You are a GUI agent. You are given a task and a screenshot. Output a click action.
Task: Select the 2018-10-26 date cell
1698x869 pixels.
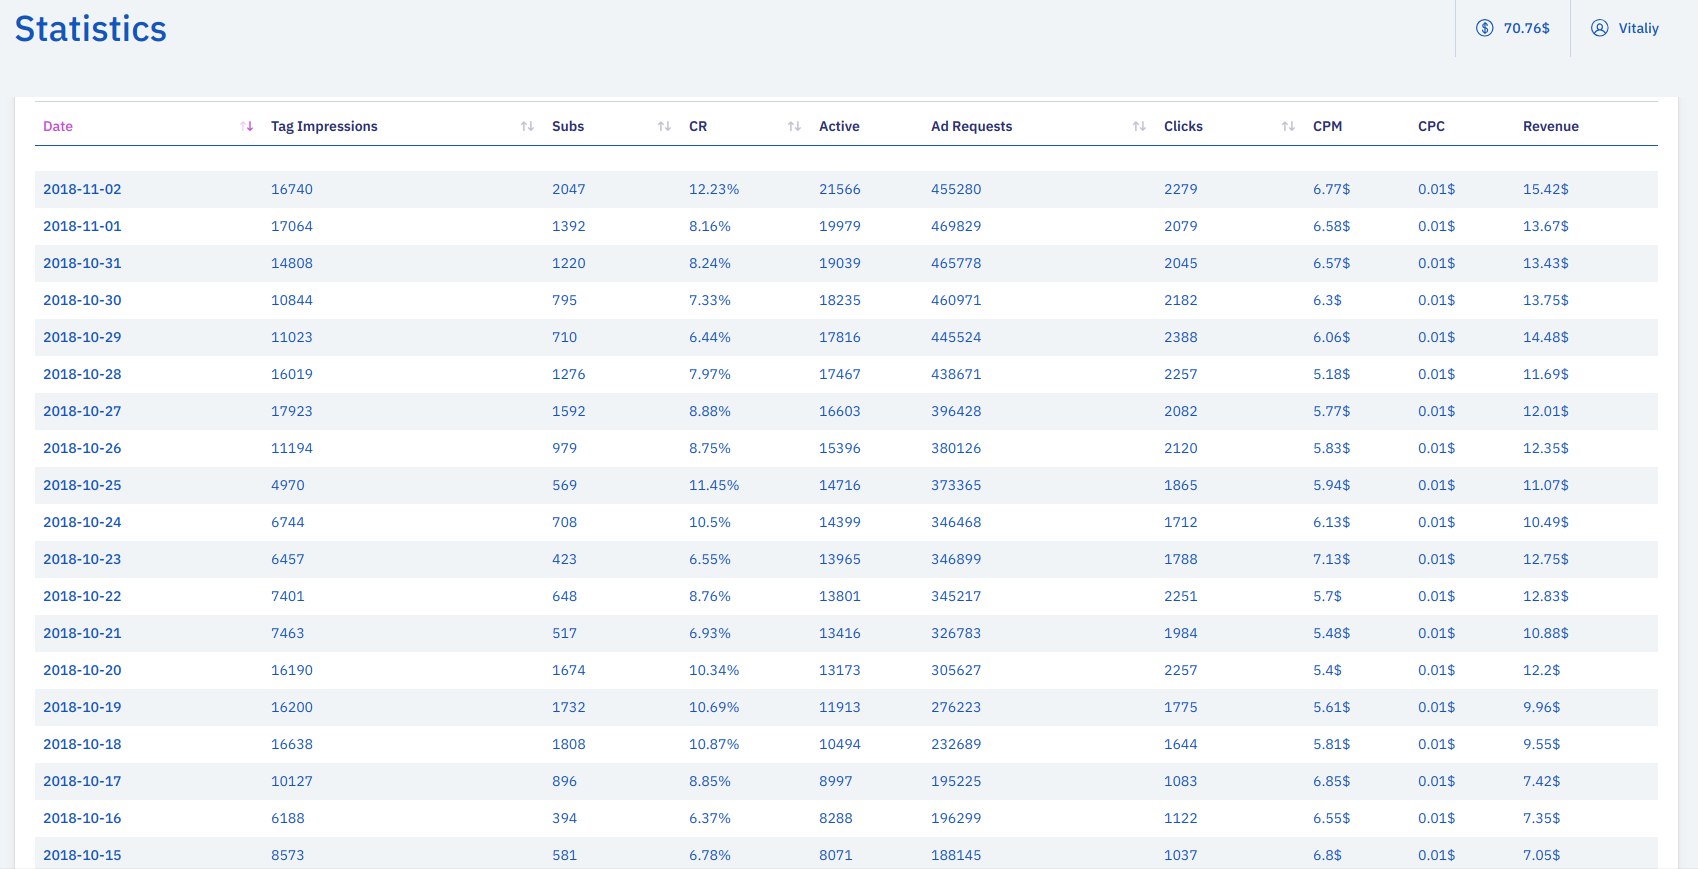(82, 448)
